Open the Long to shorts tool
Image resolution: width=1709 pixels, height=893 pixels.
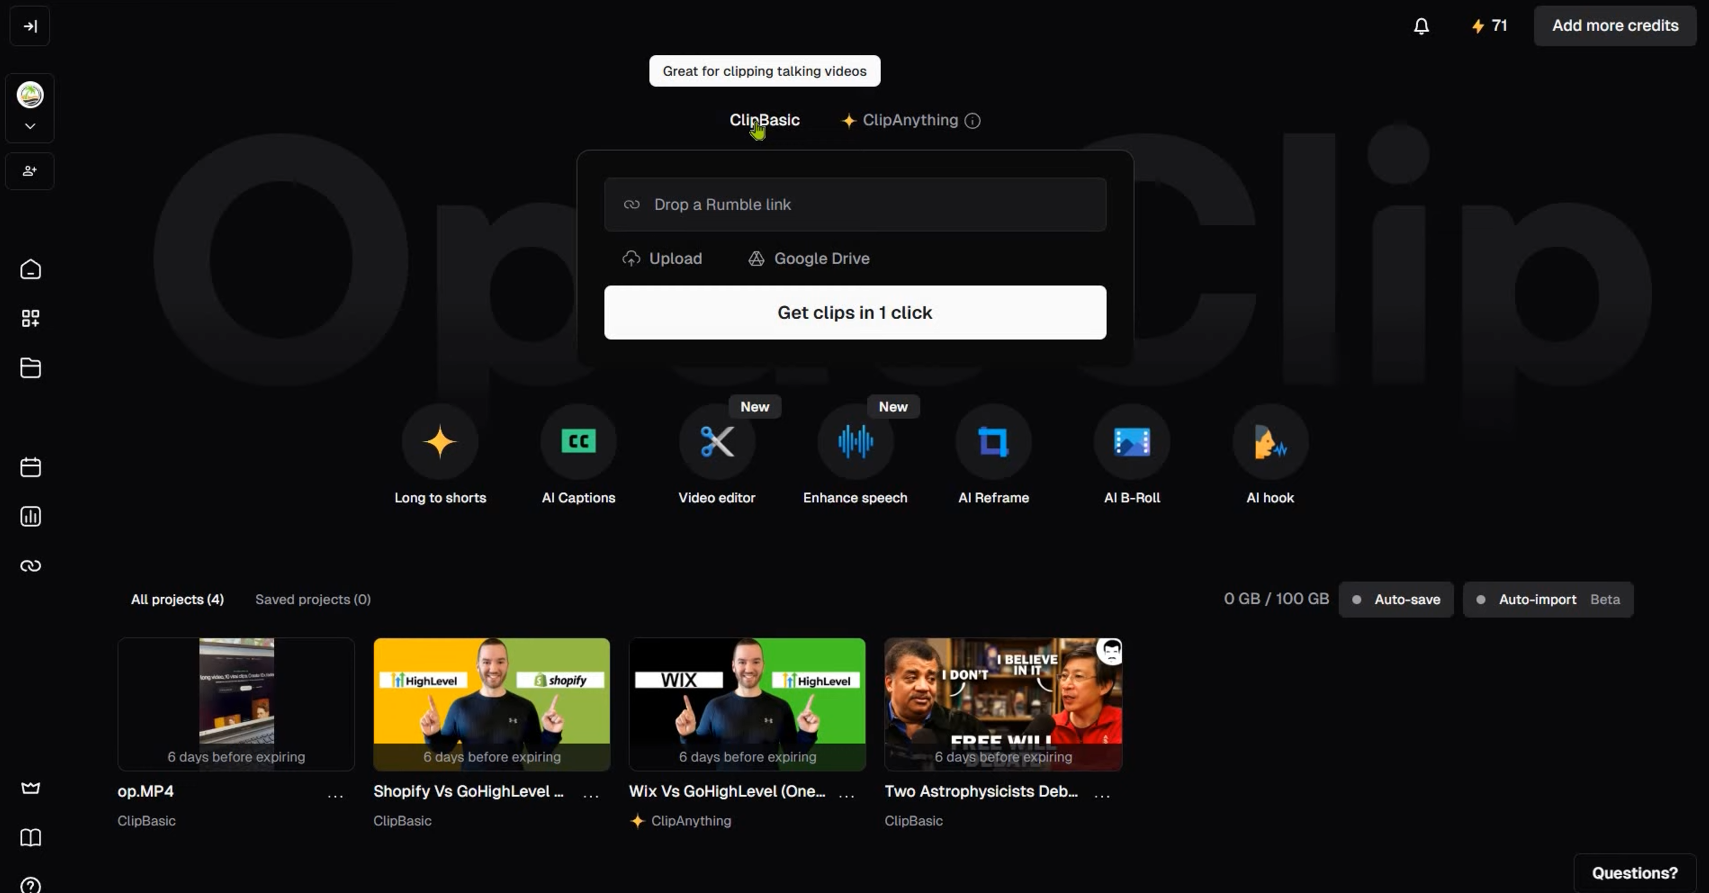coord(440,455)
